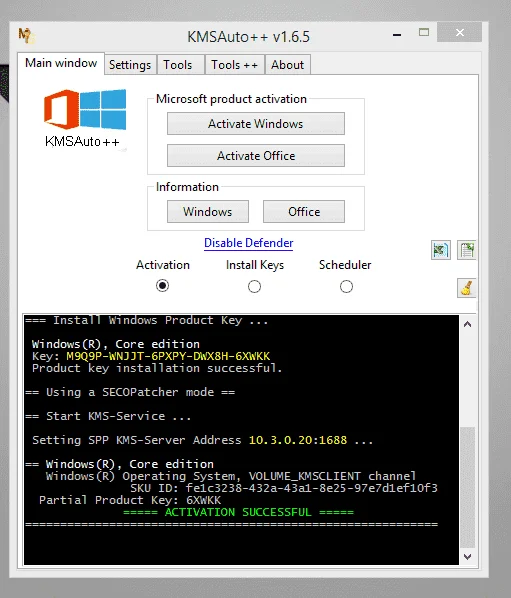511x598 pixels.
Task: Maximize the KMSAuto++ window
Action: 424,33
